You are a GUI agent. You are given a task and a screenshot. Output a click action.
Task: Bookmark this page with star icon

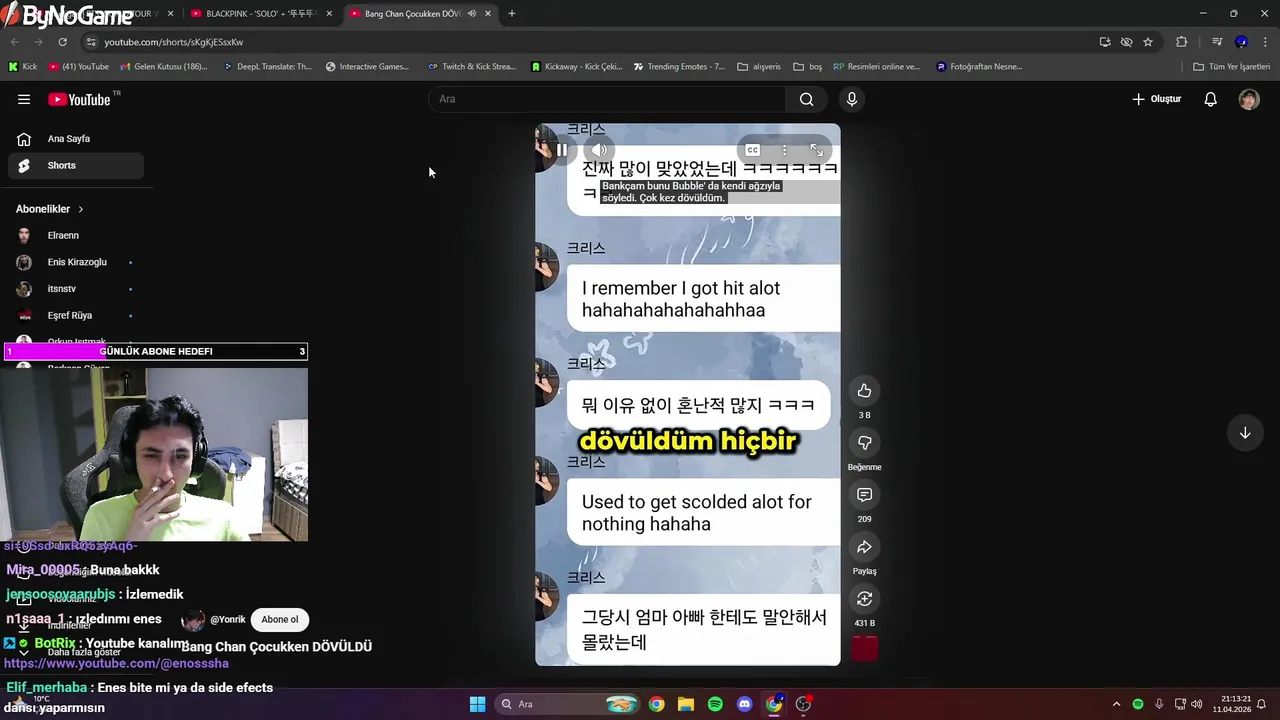pyautogui.click(x=1148, y=42)
